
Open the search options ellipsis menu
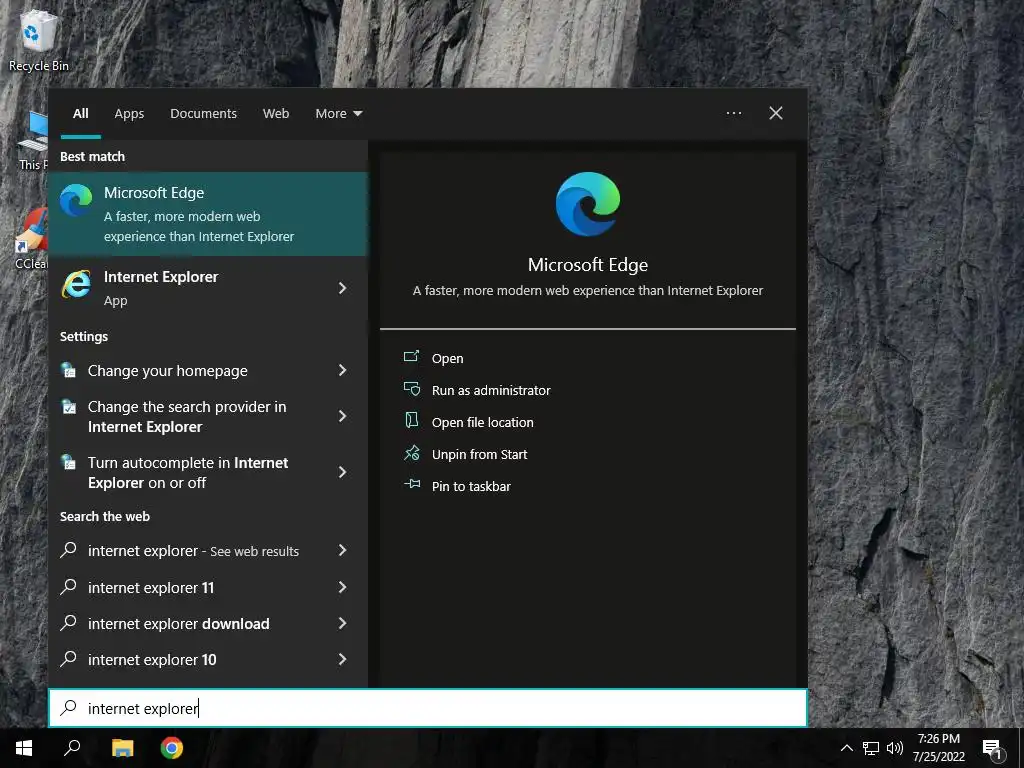pyautogui.click(x=734, y=113)
